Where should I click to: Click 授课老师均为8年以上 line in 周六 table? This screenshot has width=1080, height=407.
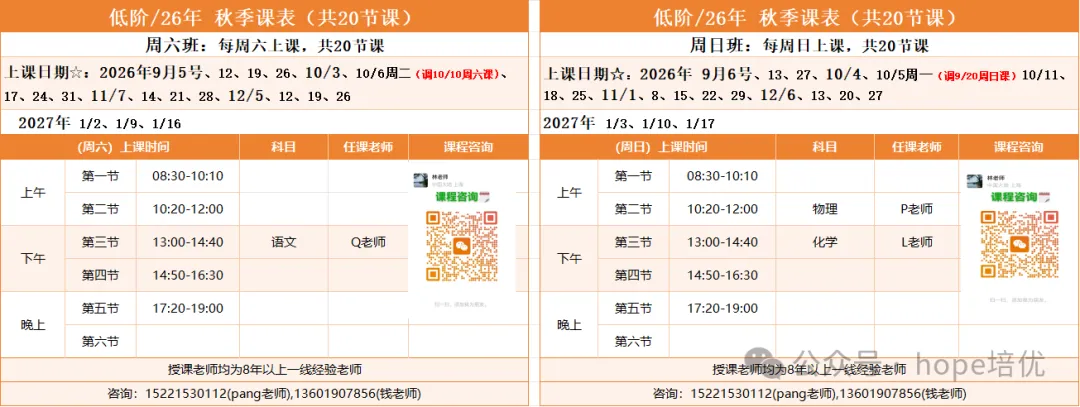264,368
